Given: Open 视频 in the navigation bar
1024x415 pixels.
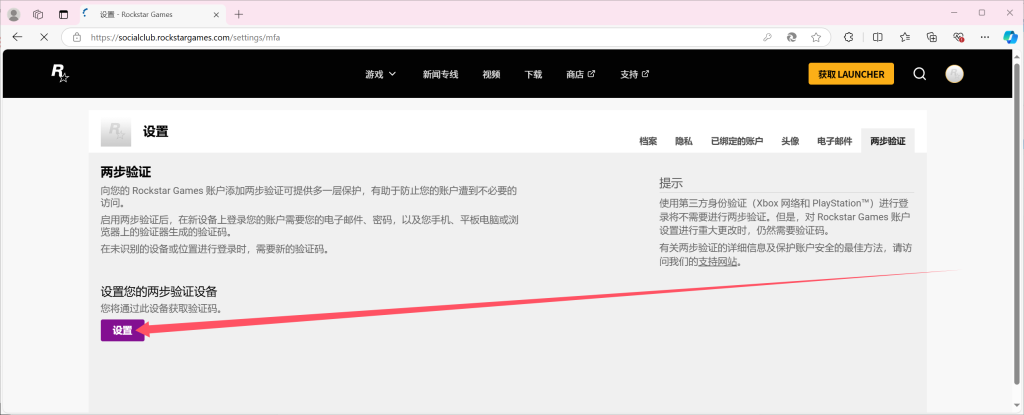Looking at the screenshot, I should point(491,75).
